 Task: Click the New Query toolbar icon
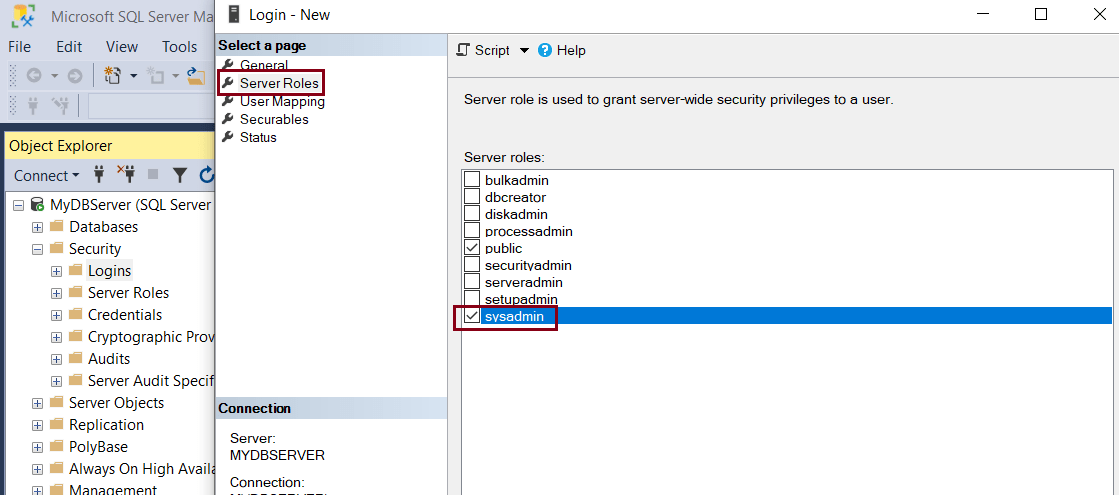[x=113, y=76]
